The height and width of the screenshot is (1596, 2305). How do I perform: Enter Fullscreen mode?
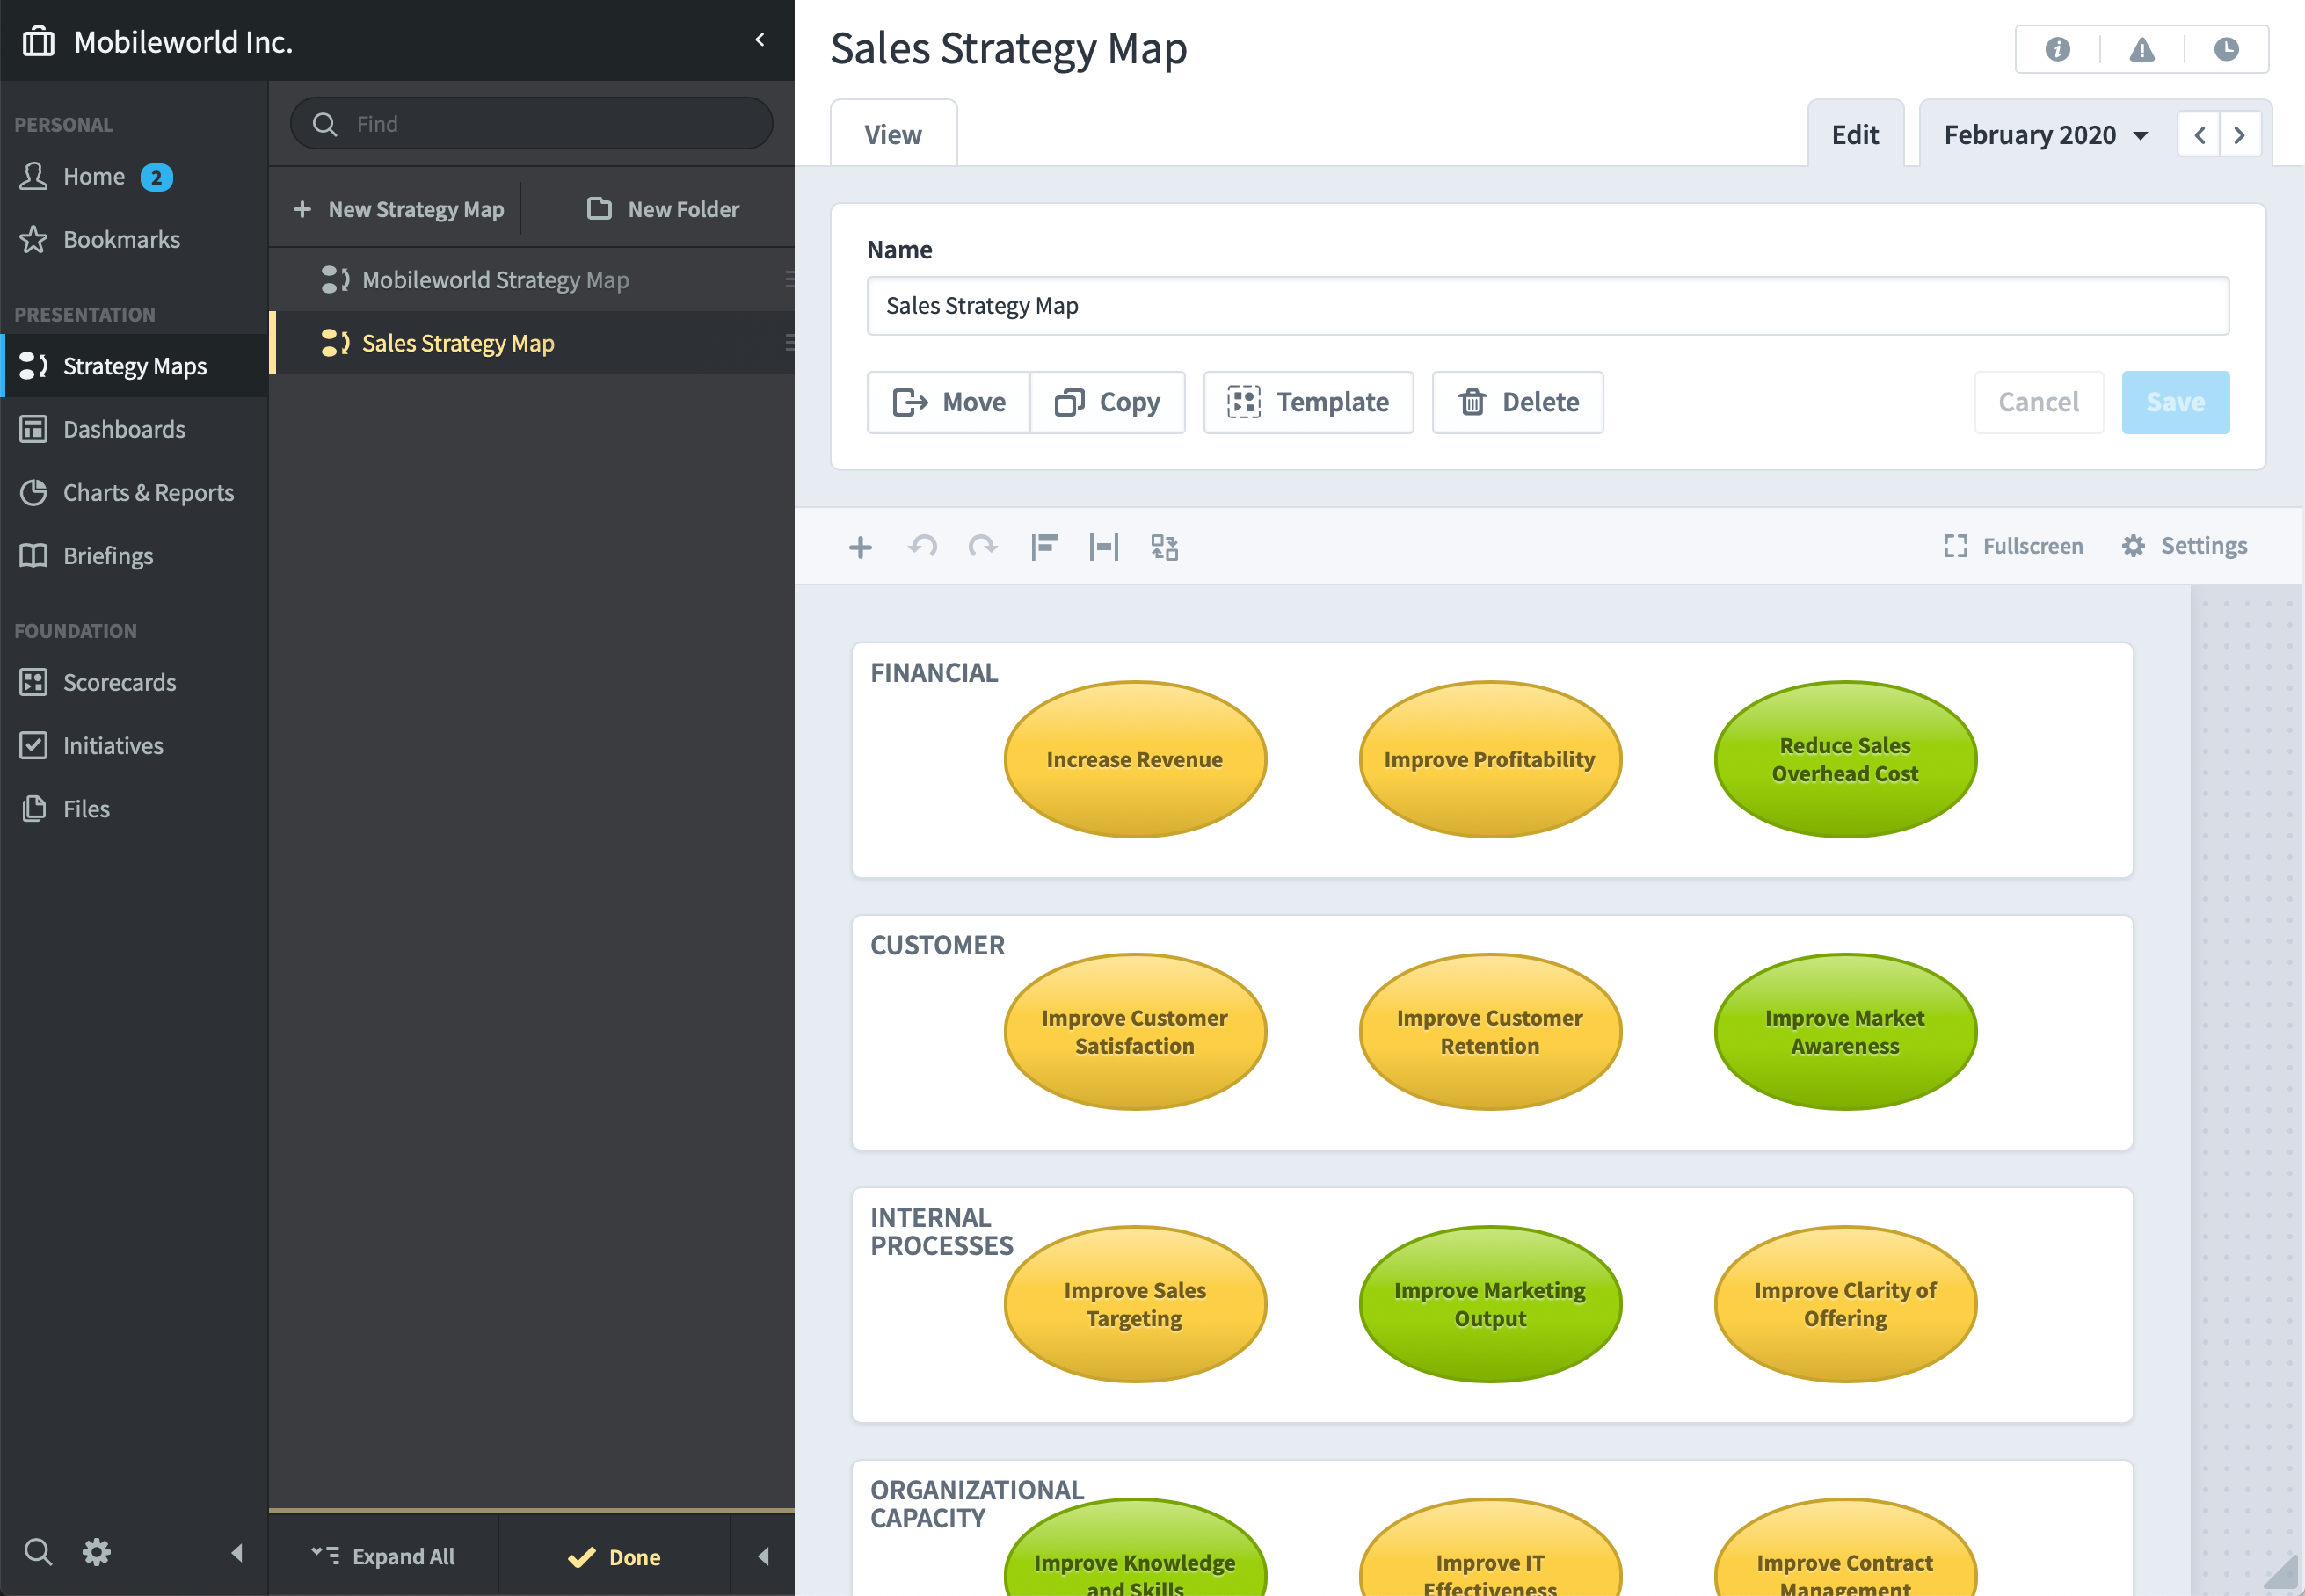pyautogui.click(x=2013, y=546)
